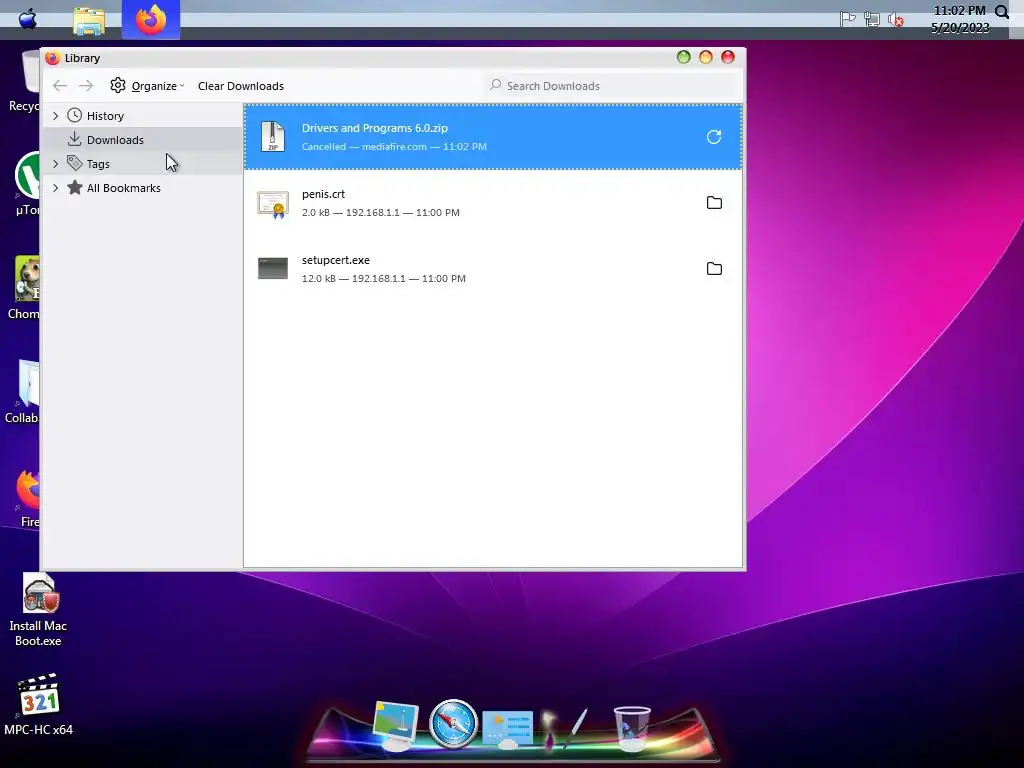Click the Firefox button in the taskbar
The image size is (1024, 768).
(151, 20)
